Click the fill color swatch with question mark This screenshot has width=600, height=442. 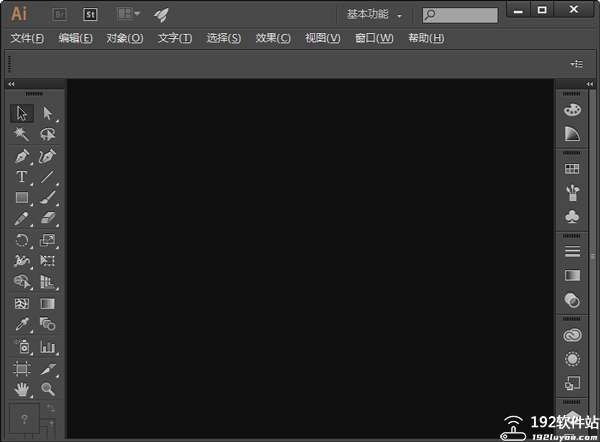pos(24,419)
